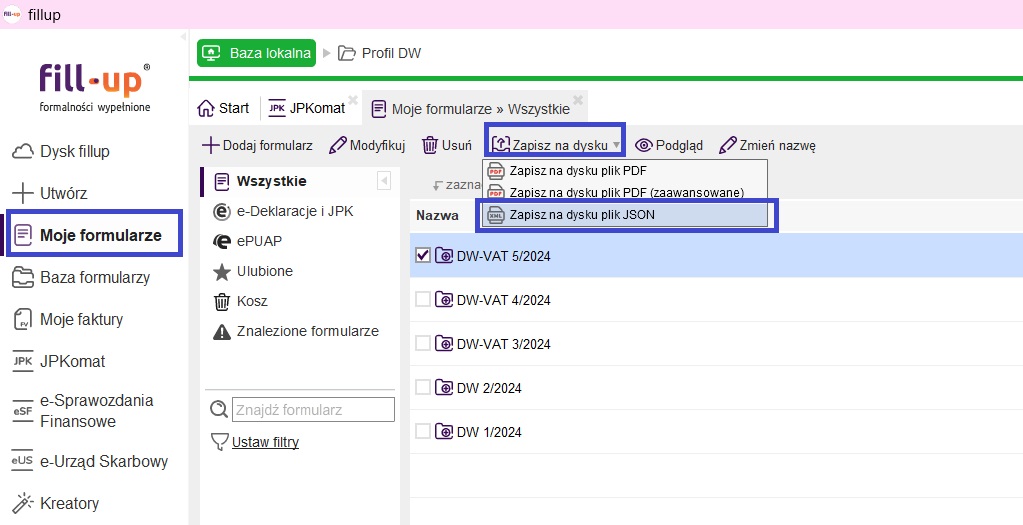Viewport: 1023px width, 525px height.
Task: Click the Utwórz plus item
Action: click(x=50, y=193)
